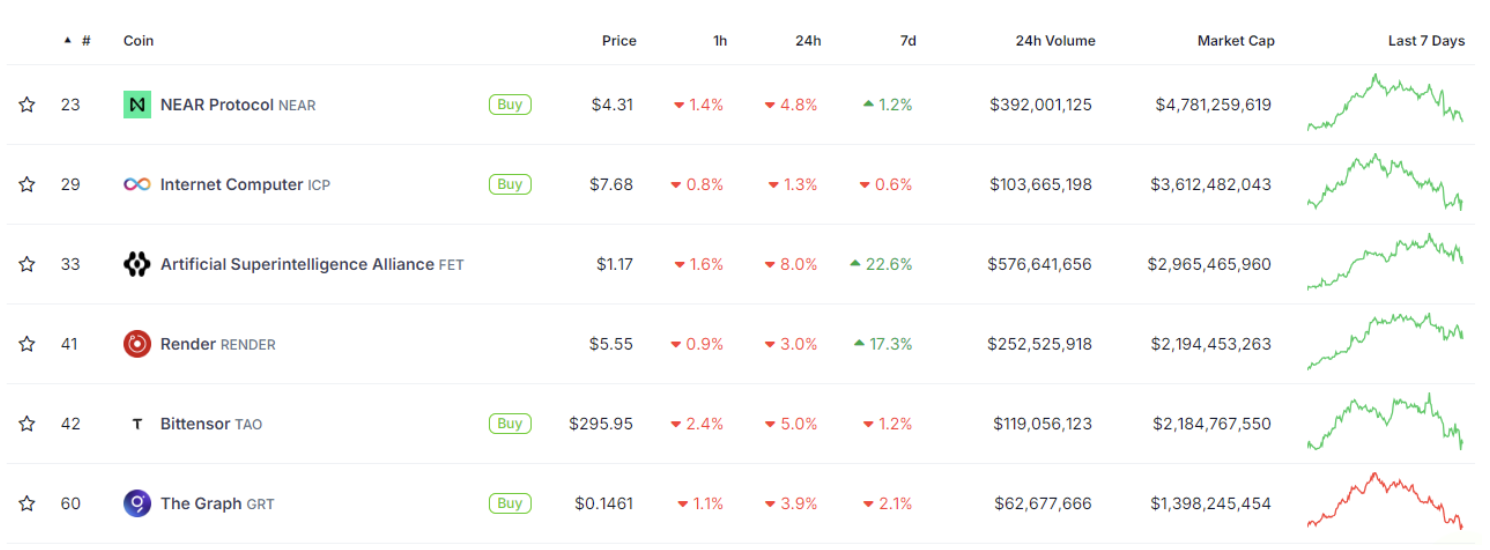Sort by the 7d change header
This screenshot has width=1490, height=550.
point(908,41)
